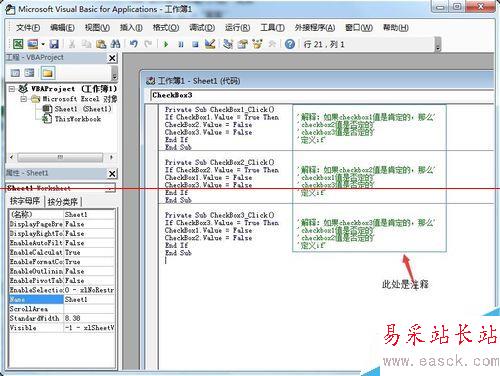Click the Break pause icon
Screen dimensions: 500x376
pyautogui.click(x=181, y=44)
